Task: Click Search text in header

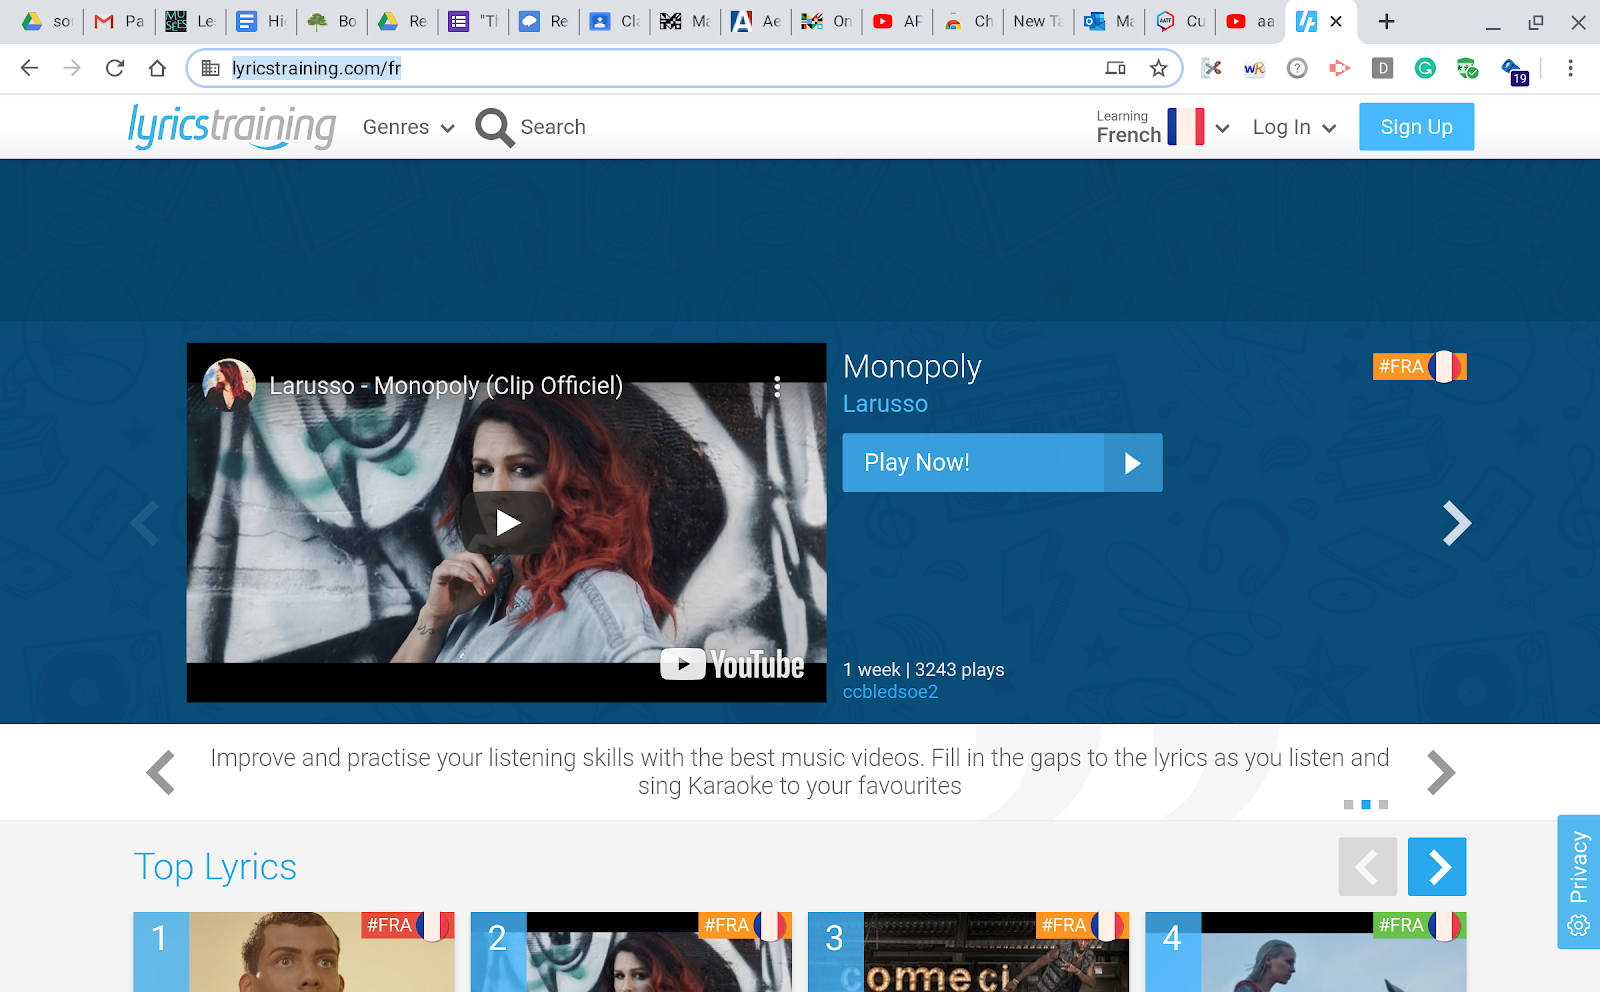Action: pos(553,127)
